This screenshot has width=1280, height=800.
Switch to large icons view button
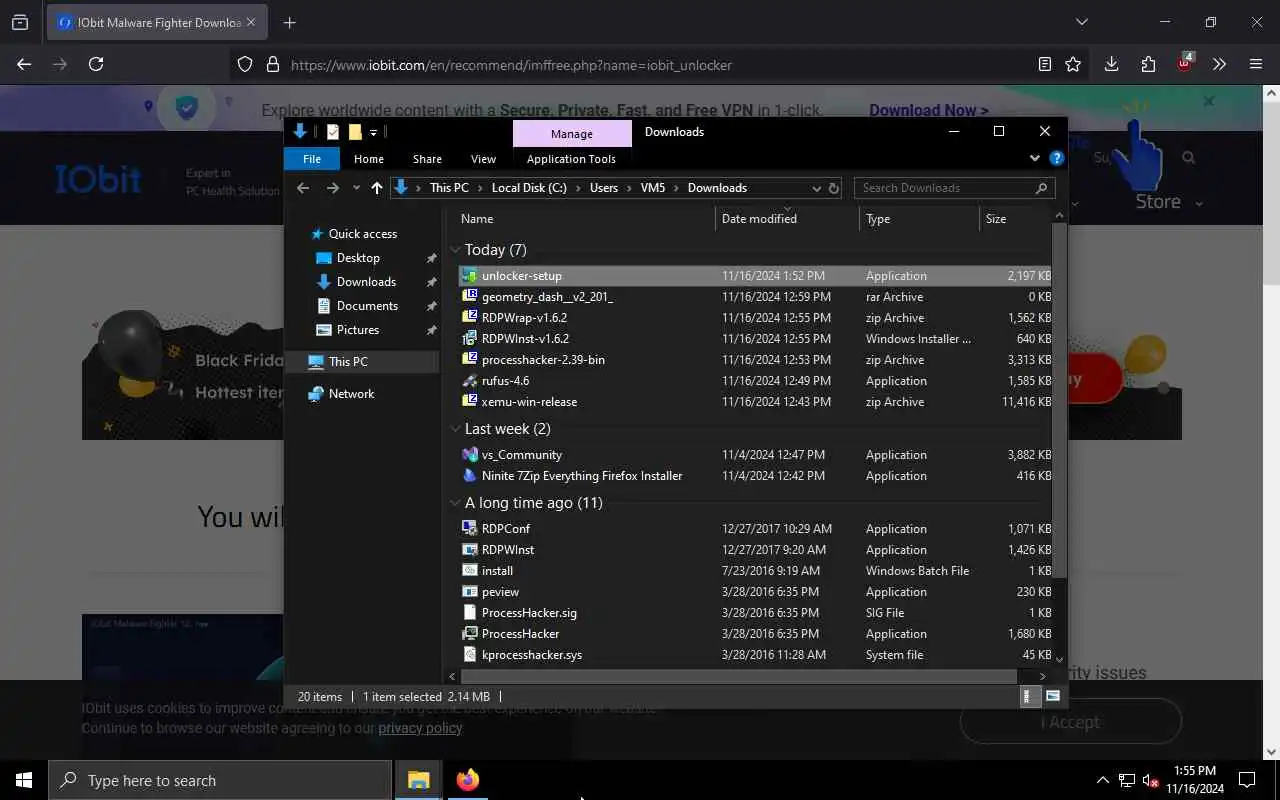[1052, 697]
